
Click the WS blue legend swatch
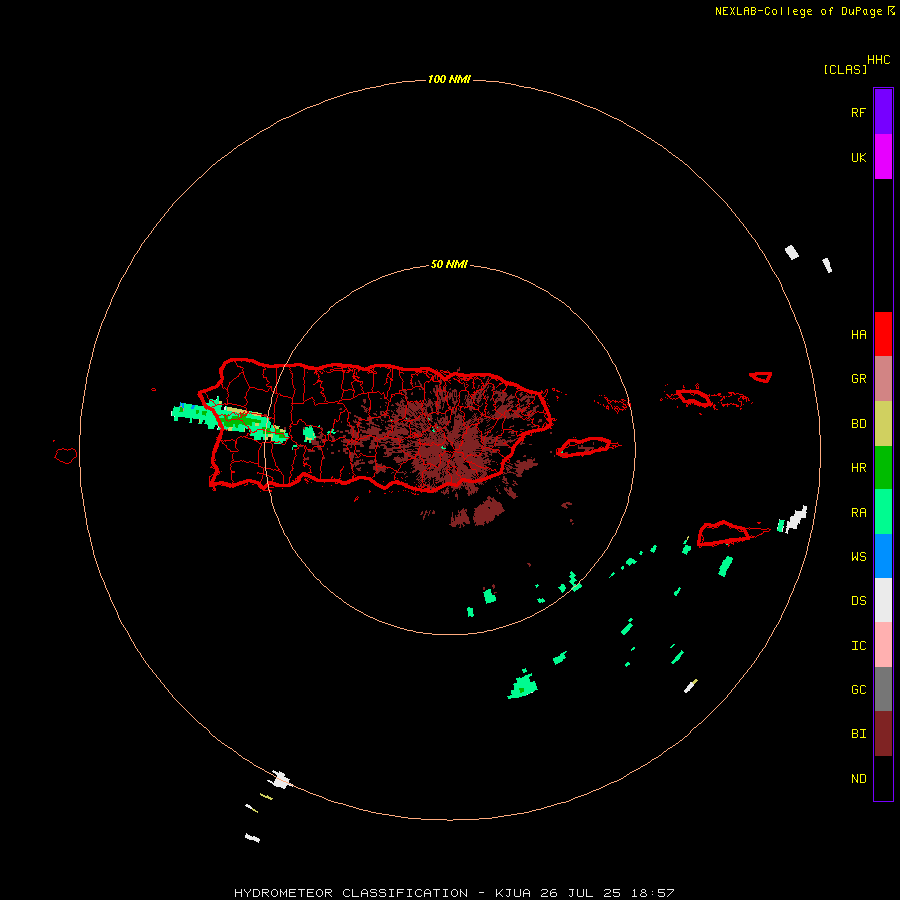click(x=883, y=556)
